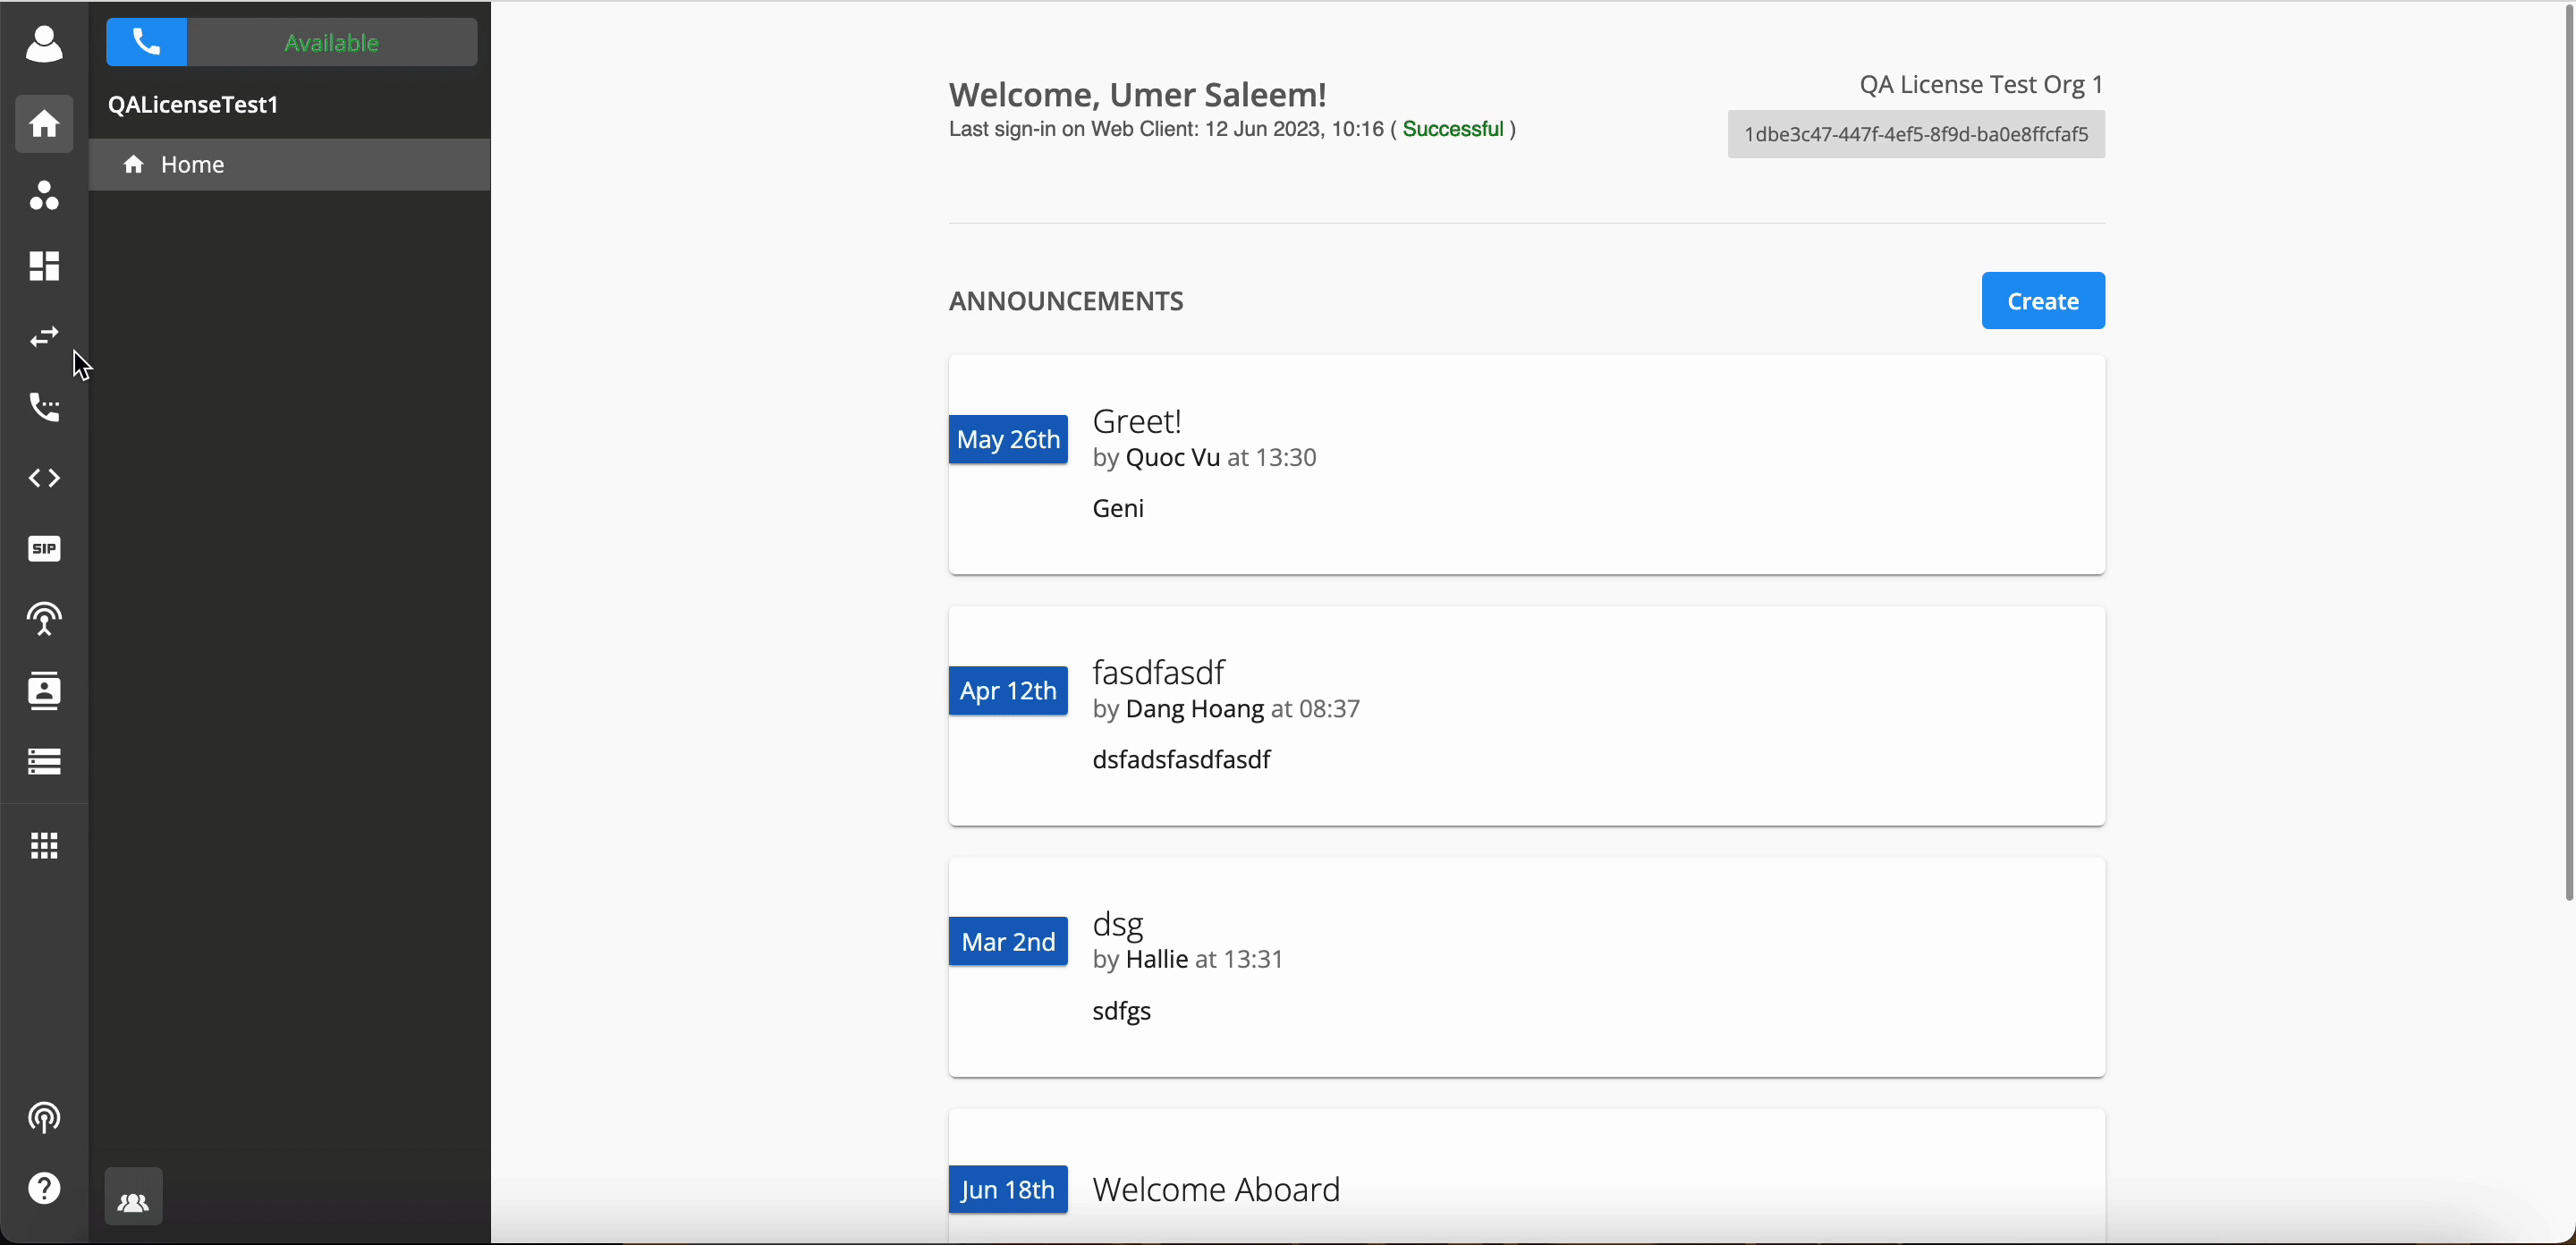Screen dimensions: 2576x1245
Task: Open the code brackets developer icon
Action: point(44,478)
